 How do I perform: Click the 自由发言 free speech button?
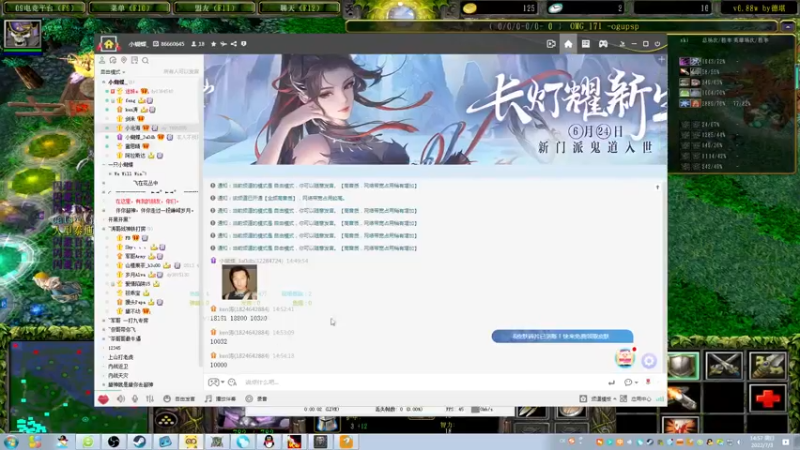(179, 399)
